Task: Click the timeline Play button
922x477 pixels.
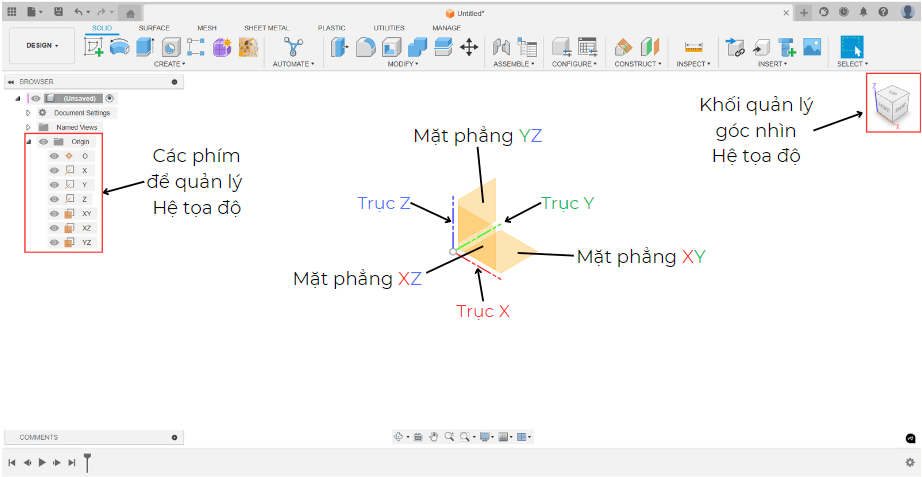Action: click(x=42, y=462)
